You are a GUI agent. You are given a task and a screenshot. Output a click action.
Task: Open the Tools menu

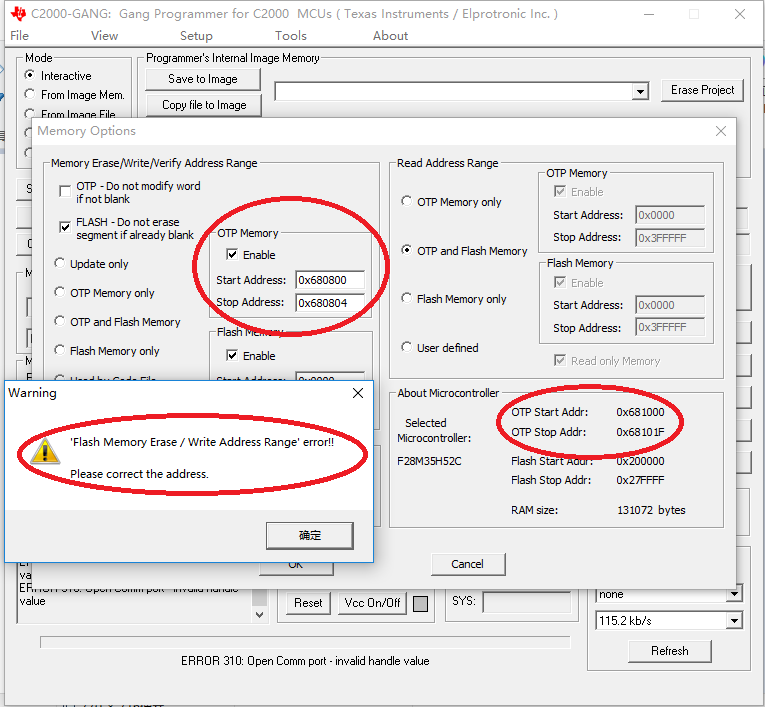point(290,36)
